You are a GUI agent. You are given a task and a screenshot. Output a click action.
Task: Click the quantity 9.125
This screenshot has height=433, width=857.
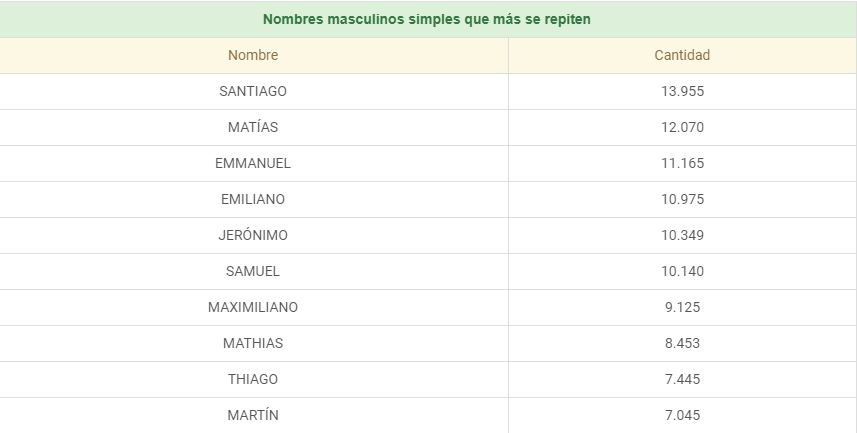pos(682,307)
